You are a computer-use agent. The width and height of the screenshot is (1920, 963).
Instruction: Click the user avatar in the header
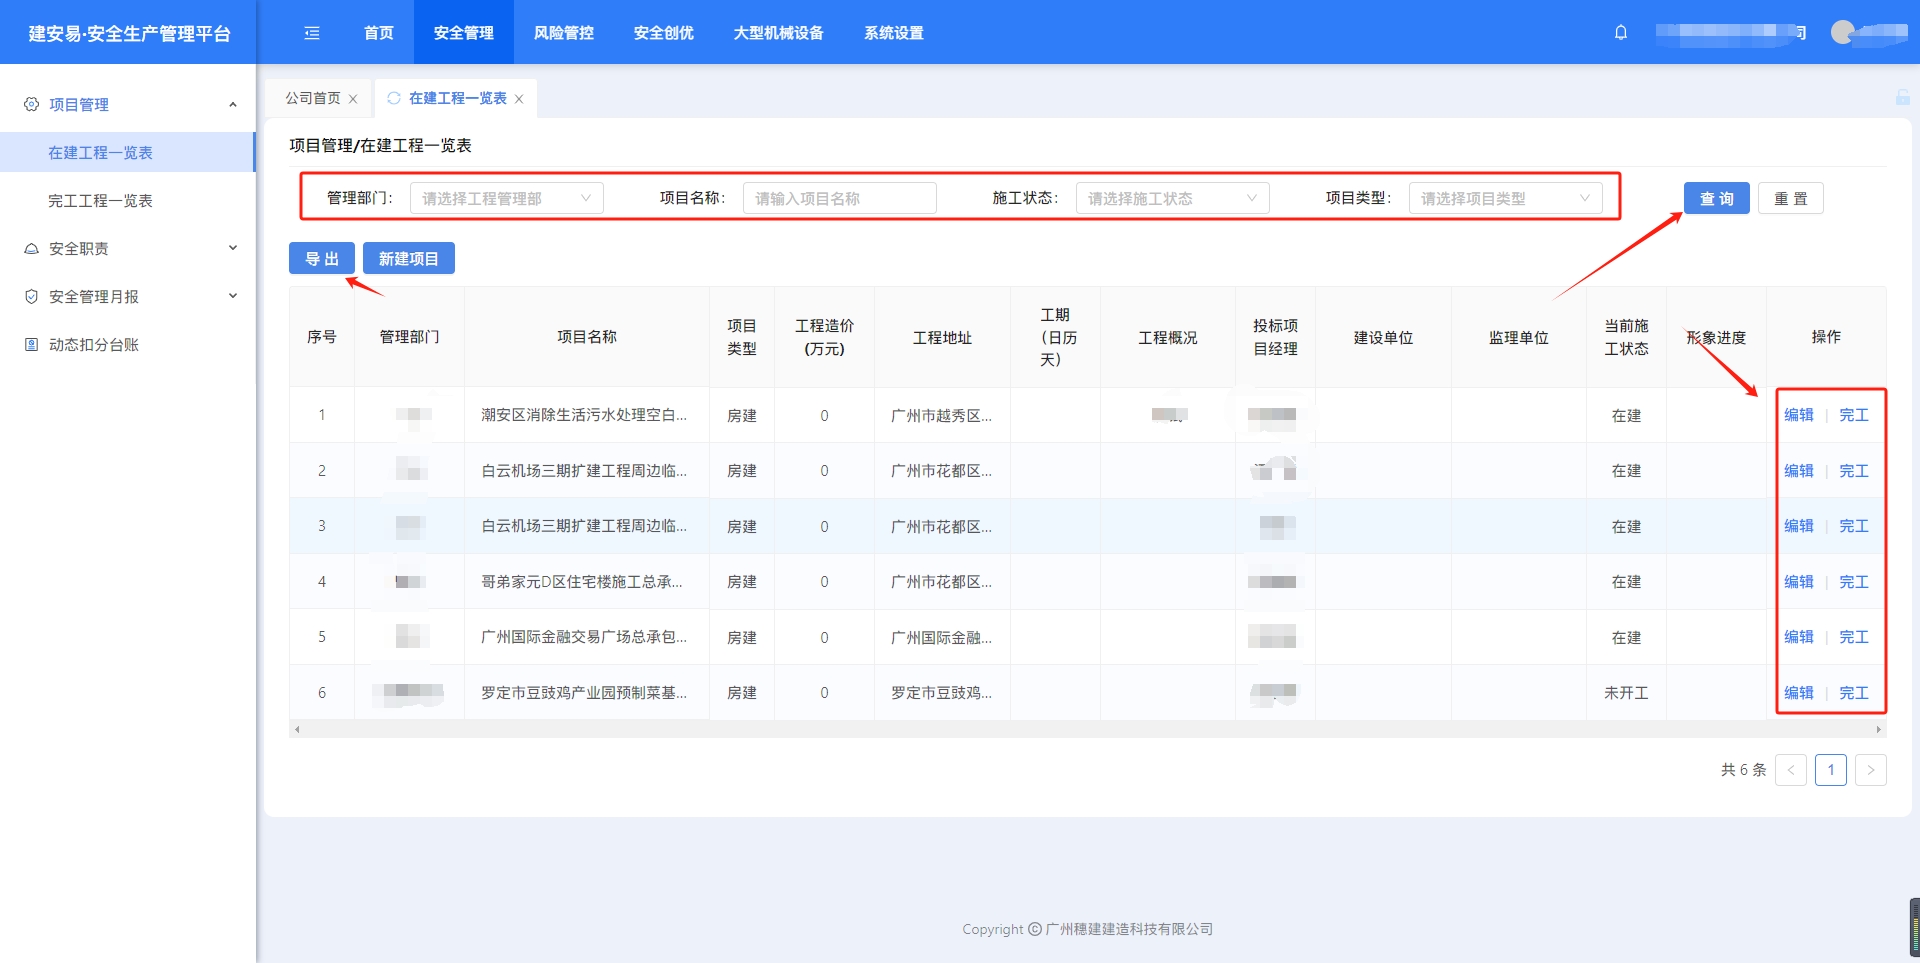pyautogui.click(x=1843, y=32)
